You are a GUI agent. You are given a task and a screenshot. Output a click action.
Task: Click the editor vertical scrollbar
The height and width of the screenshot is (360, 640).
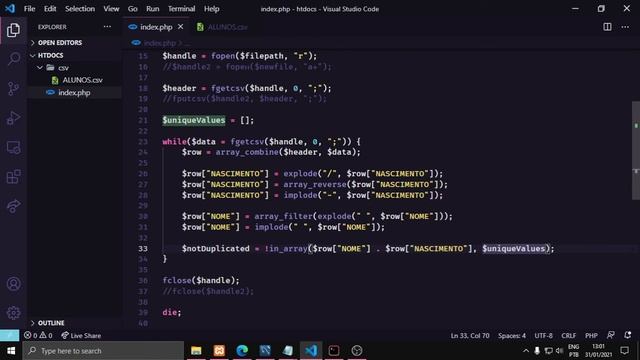pos(636,150)
